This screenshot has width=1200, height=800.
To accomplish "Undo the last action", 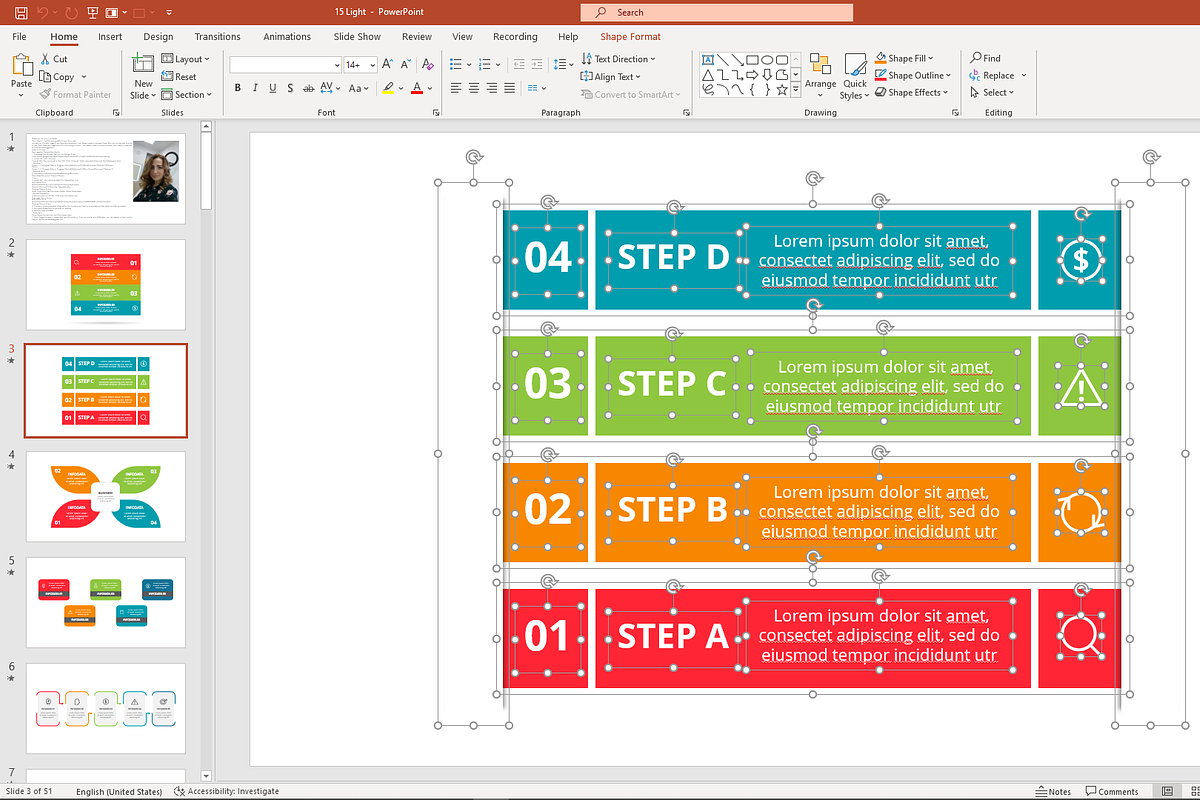I will 43,13.
